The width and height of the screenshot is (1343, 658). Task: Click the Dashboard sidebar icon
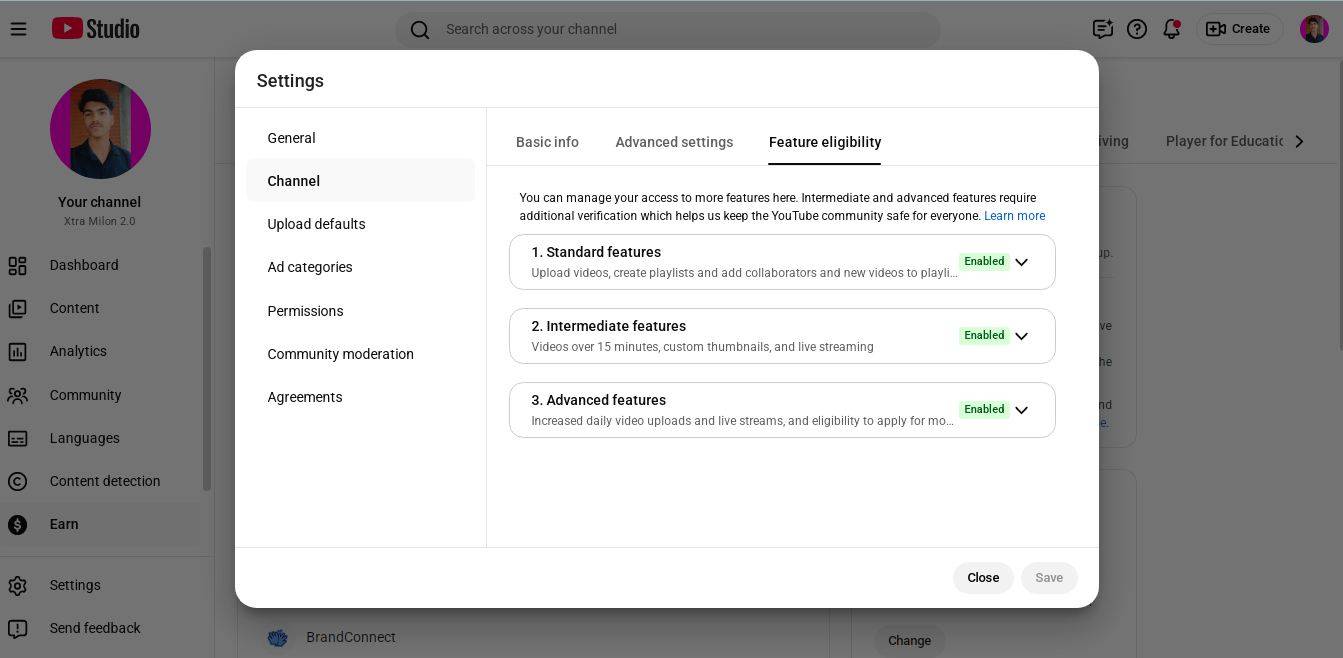18,265
